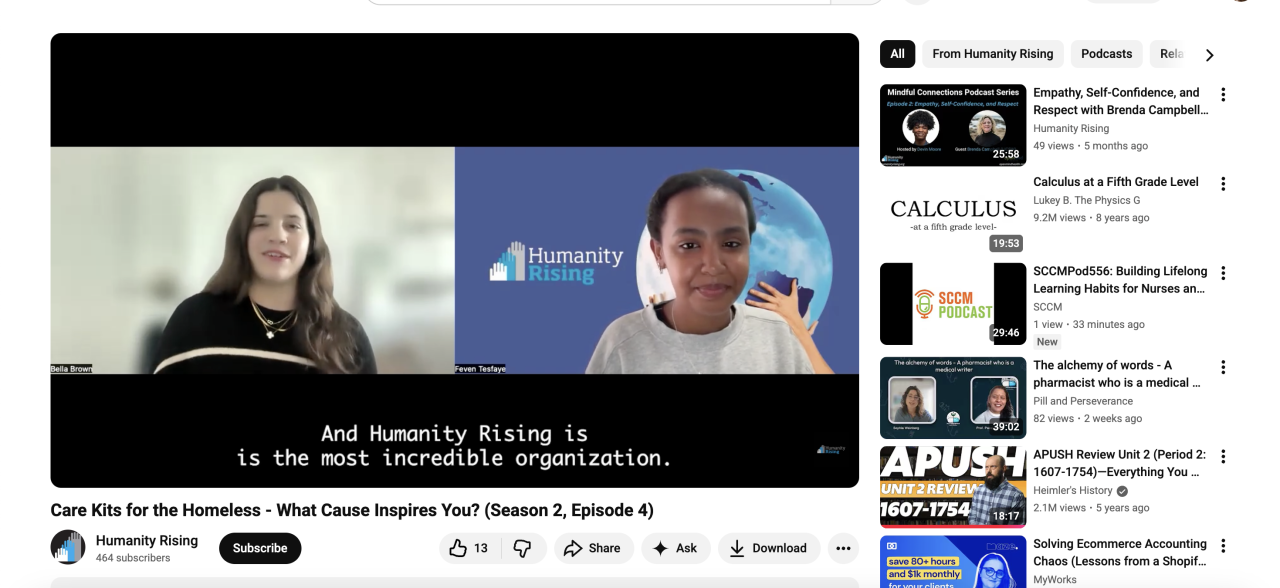The width and height of the screenshot is (1280, 588).
Task: Like the video with thumbs up
Action: point(468,548)
